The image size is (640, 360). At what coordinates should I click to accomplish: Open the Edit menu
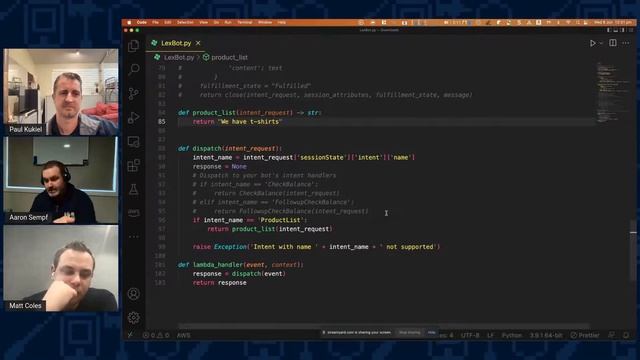(167, 22)
